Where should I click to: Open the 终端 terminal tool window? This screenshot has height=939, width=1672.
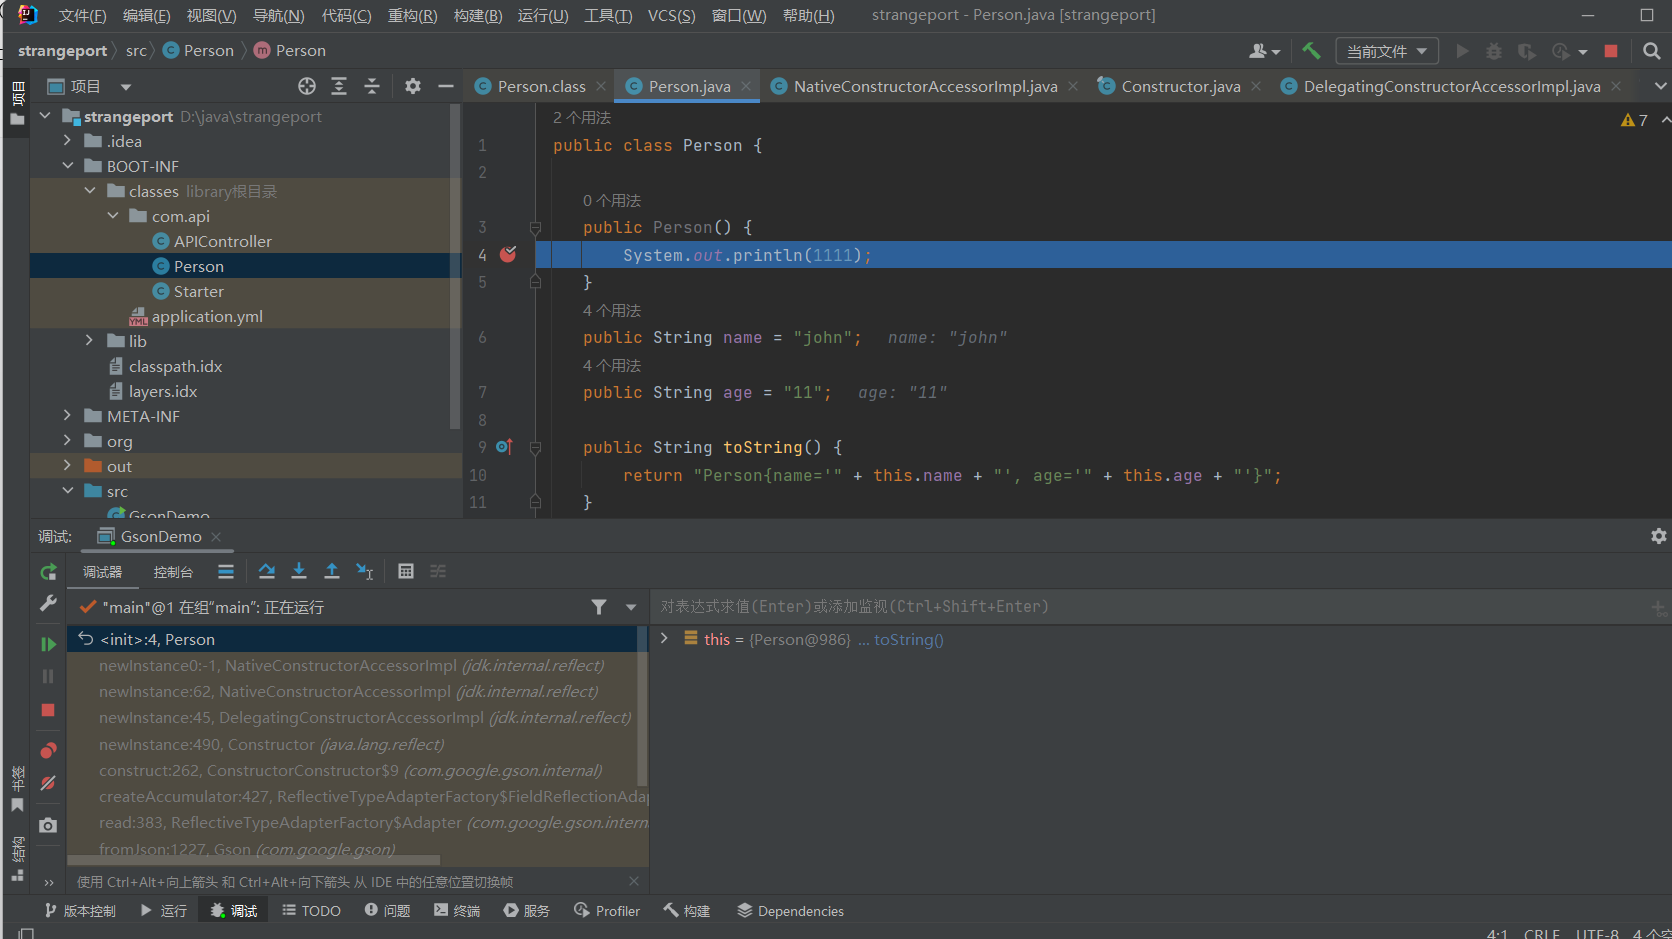457,911
